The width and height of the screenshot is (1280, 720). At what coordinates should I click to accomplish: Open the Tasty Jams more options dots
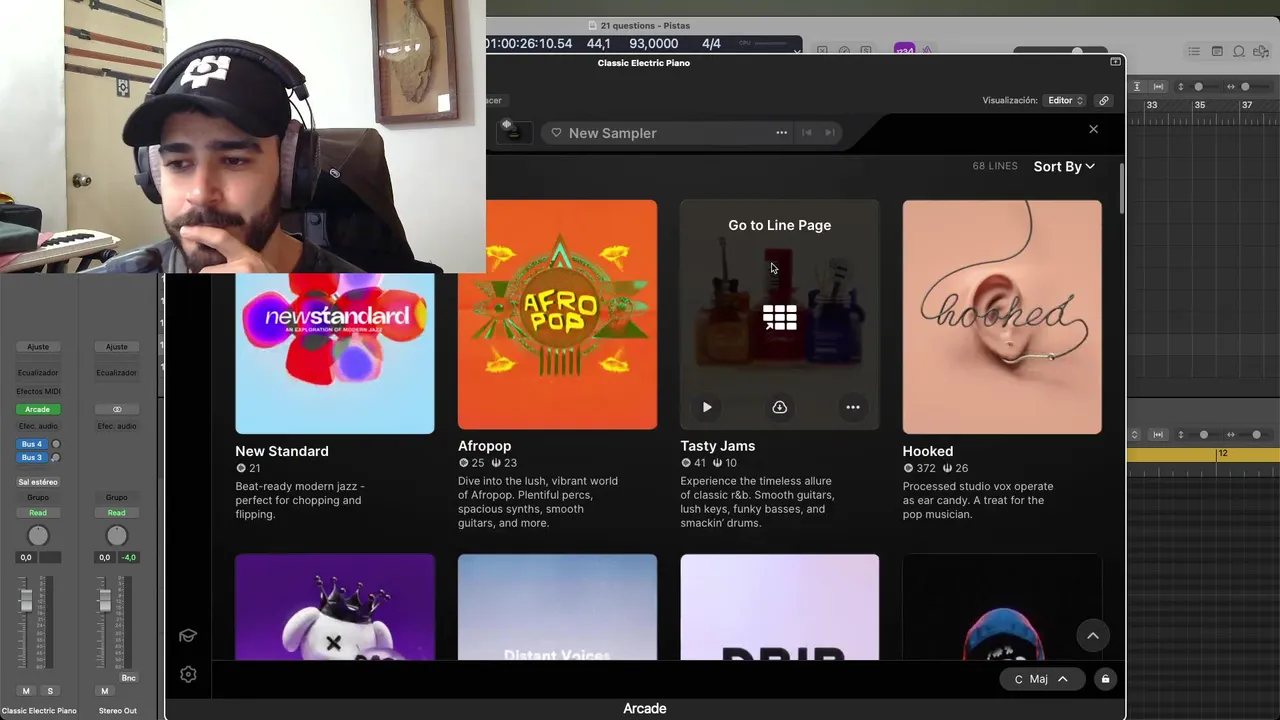[x=853, y=407]
